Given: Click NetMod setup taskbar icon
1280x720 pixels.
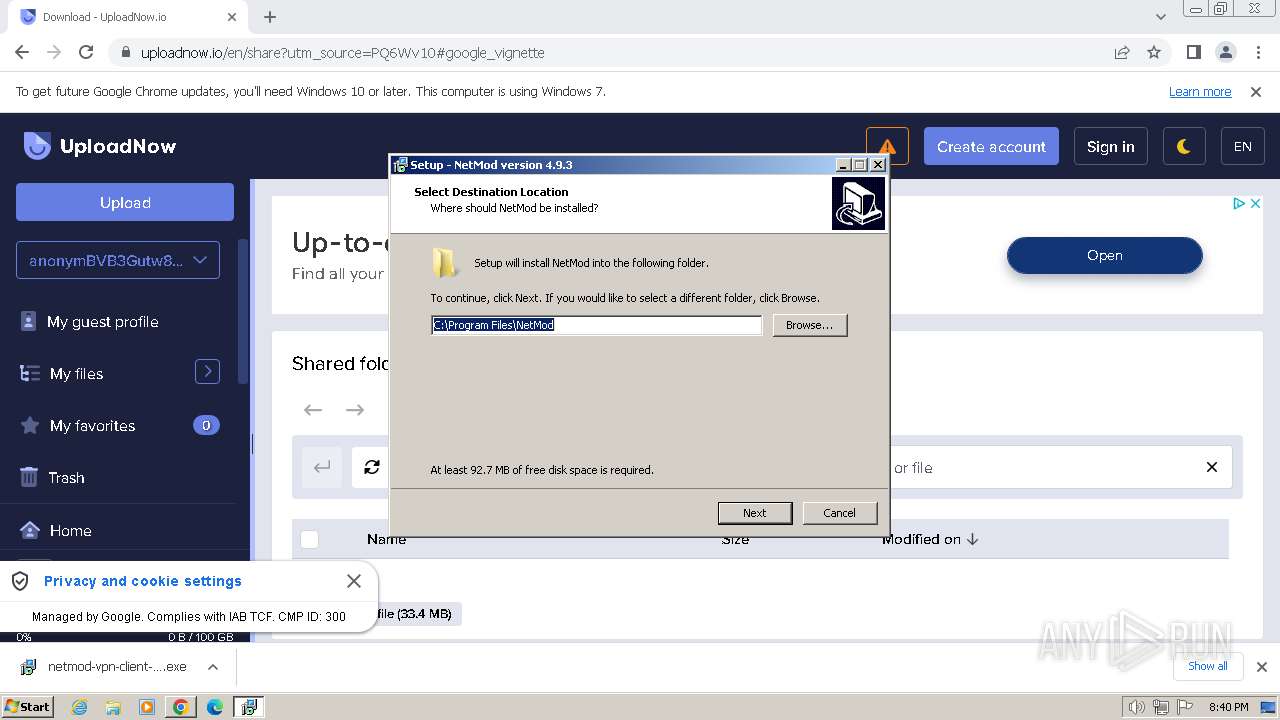Looking at the screenshot, I should coord(248,707).
